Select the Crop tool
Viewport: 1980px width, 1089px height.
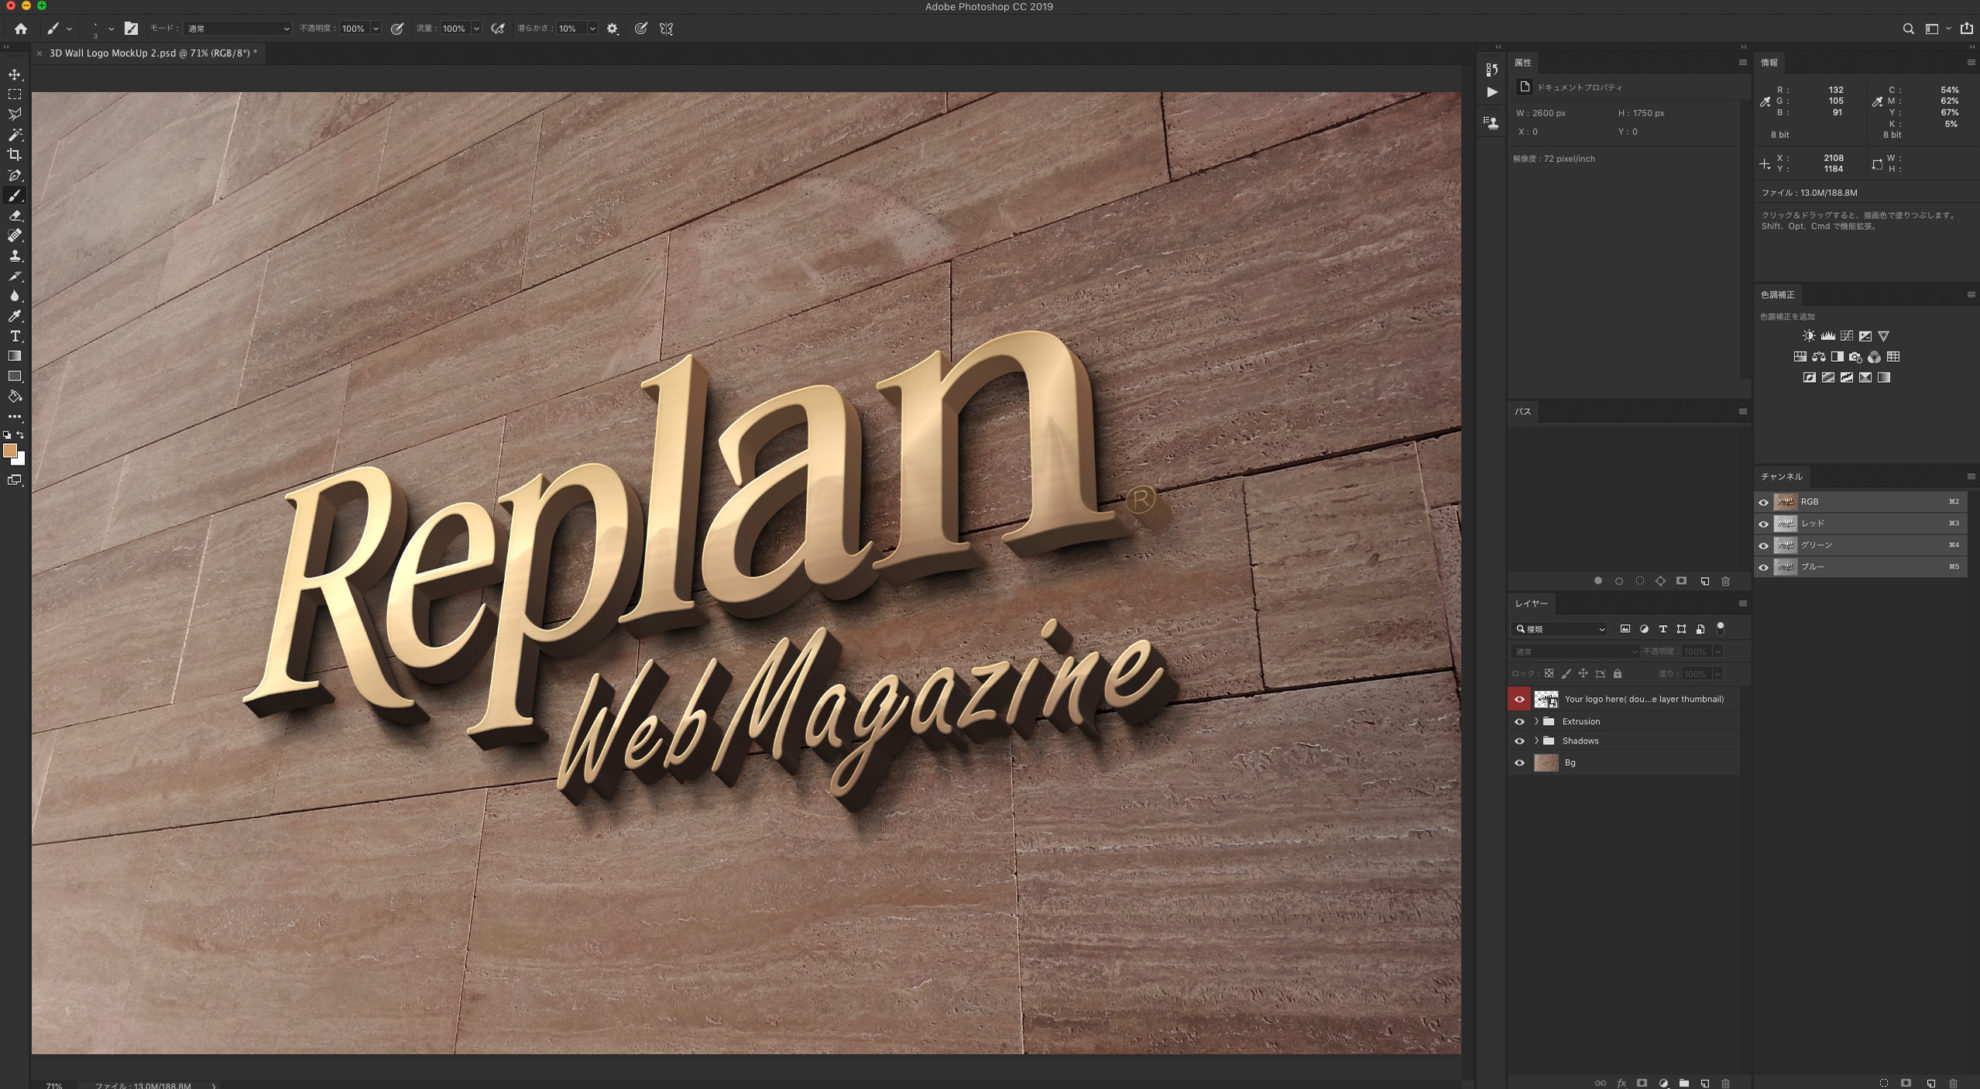15,155
